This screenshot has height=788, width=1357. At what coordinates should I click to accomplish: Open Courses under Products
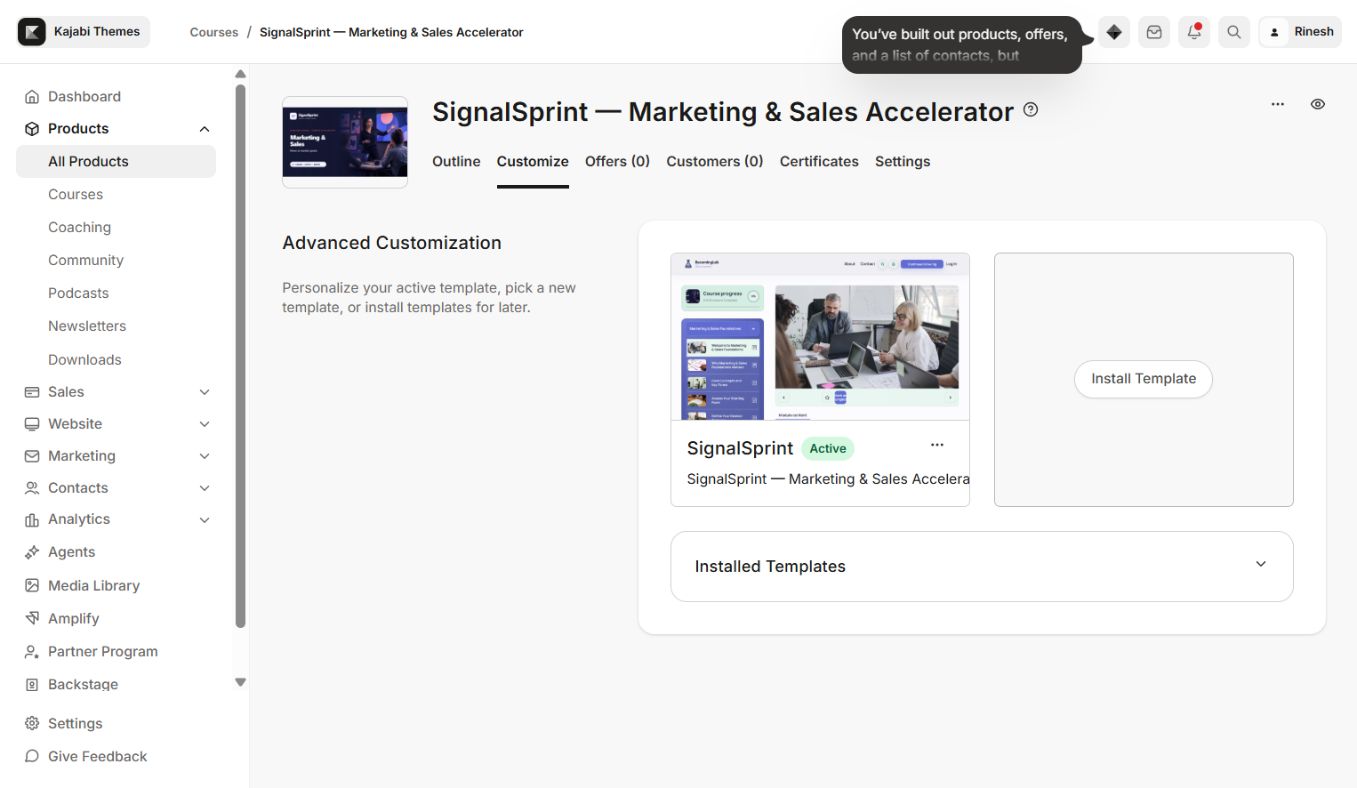[75, 194]
